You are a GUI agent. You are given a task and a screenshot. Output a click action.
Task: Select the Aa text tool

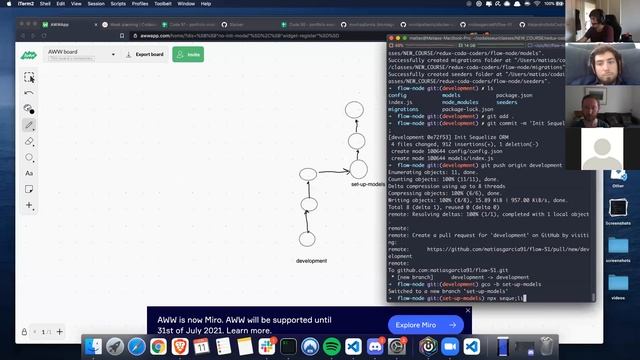point(29,173)
